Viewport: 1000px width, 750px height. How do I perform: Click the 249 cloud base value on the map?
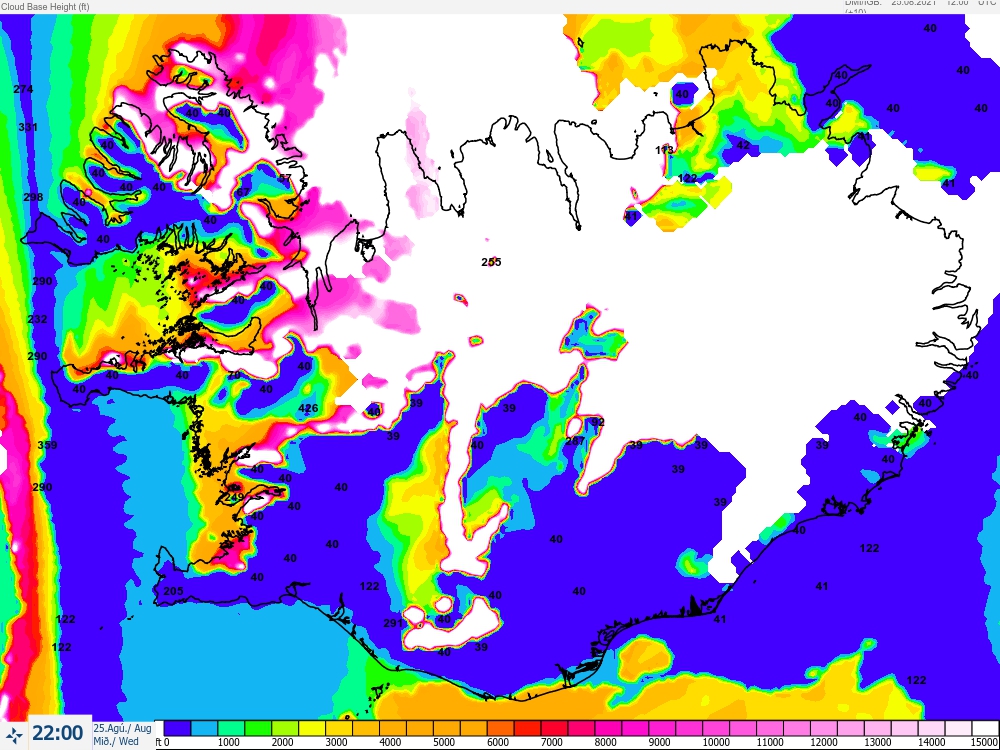234,496
